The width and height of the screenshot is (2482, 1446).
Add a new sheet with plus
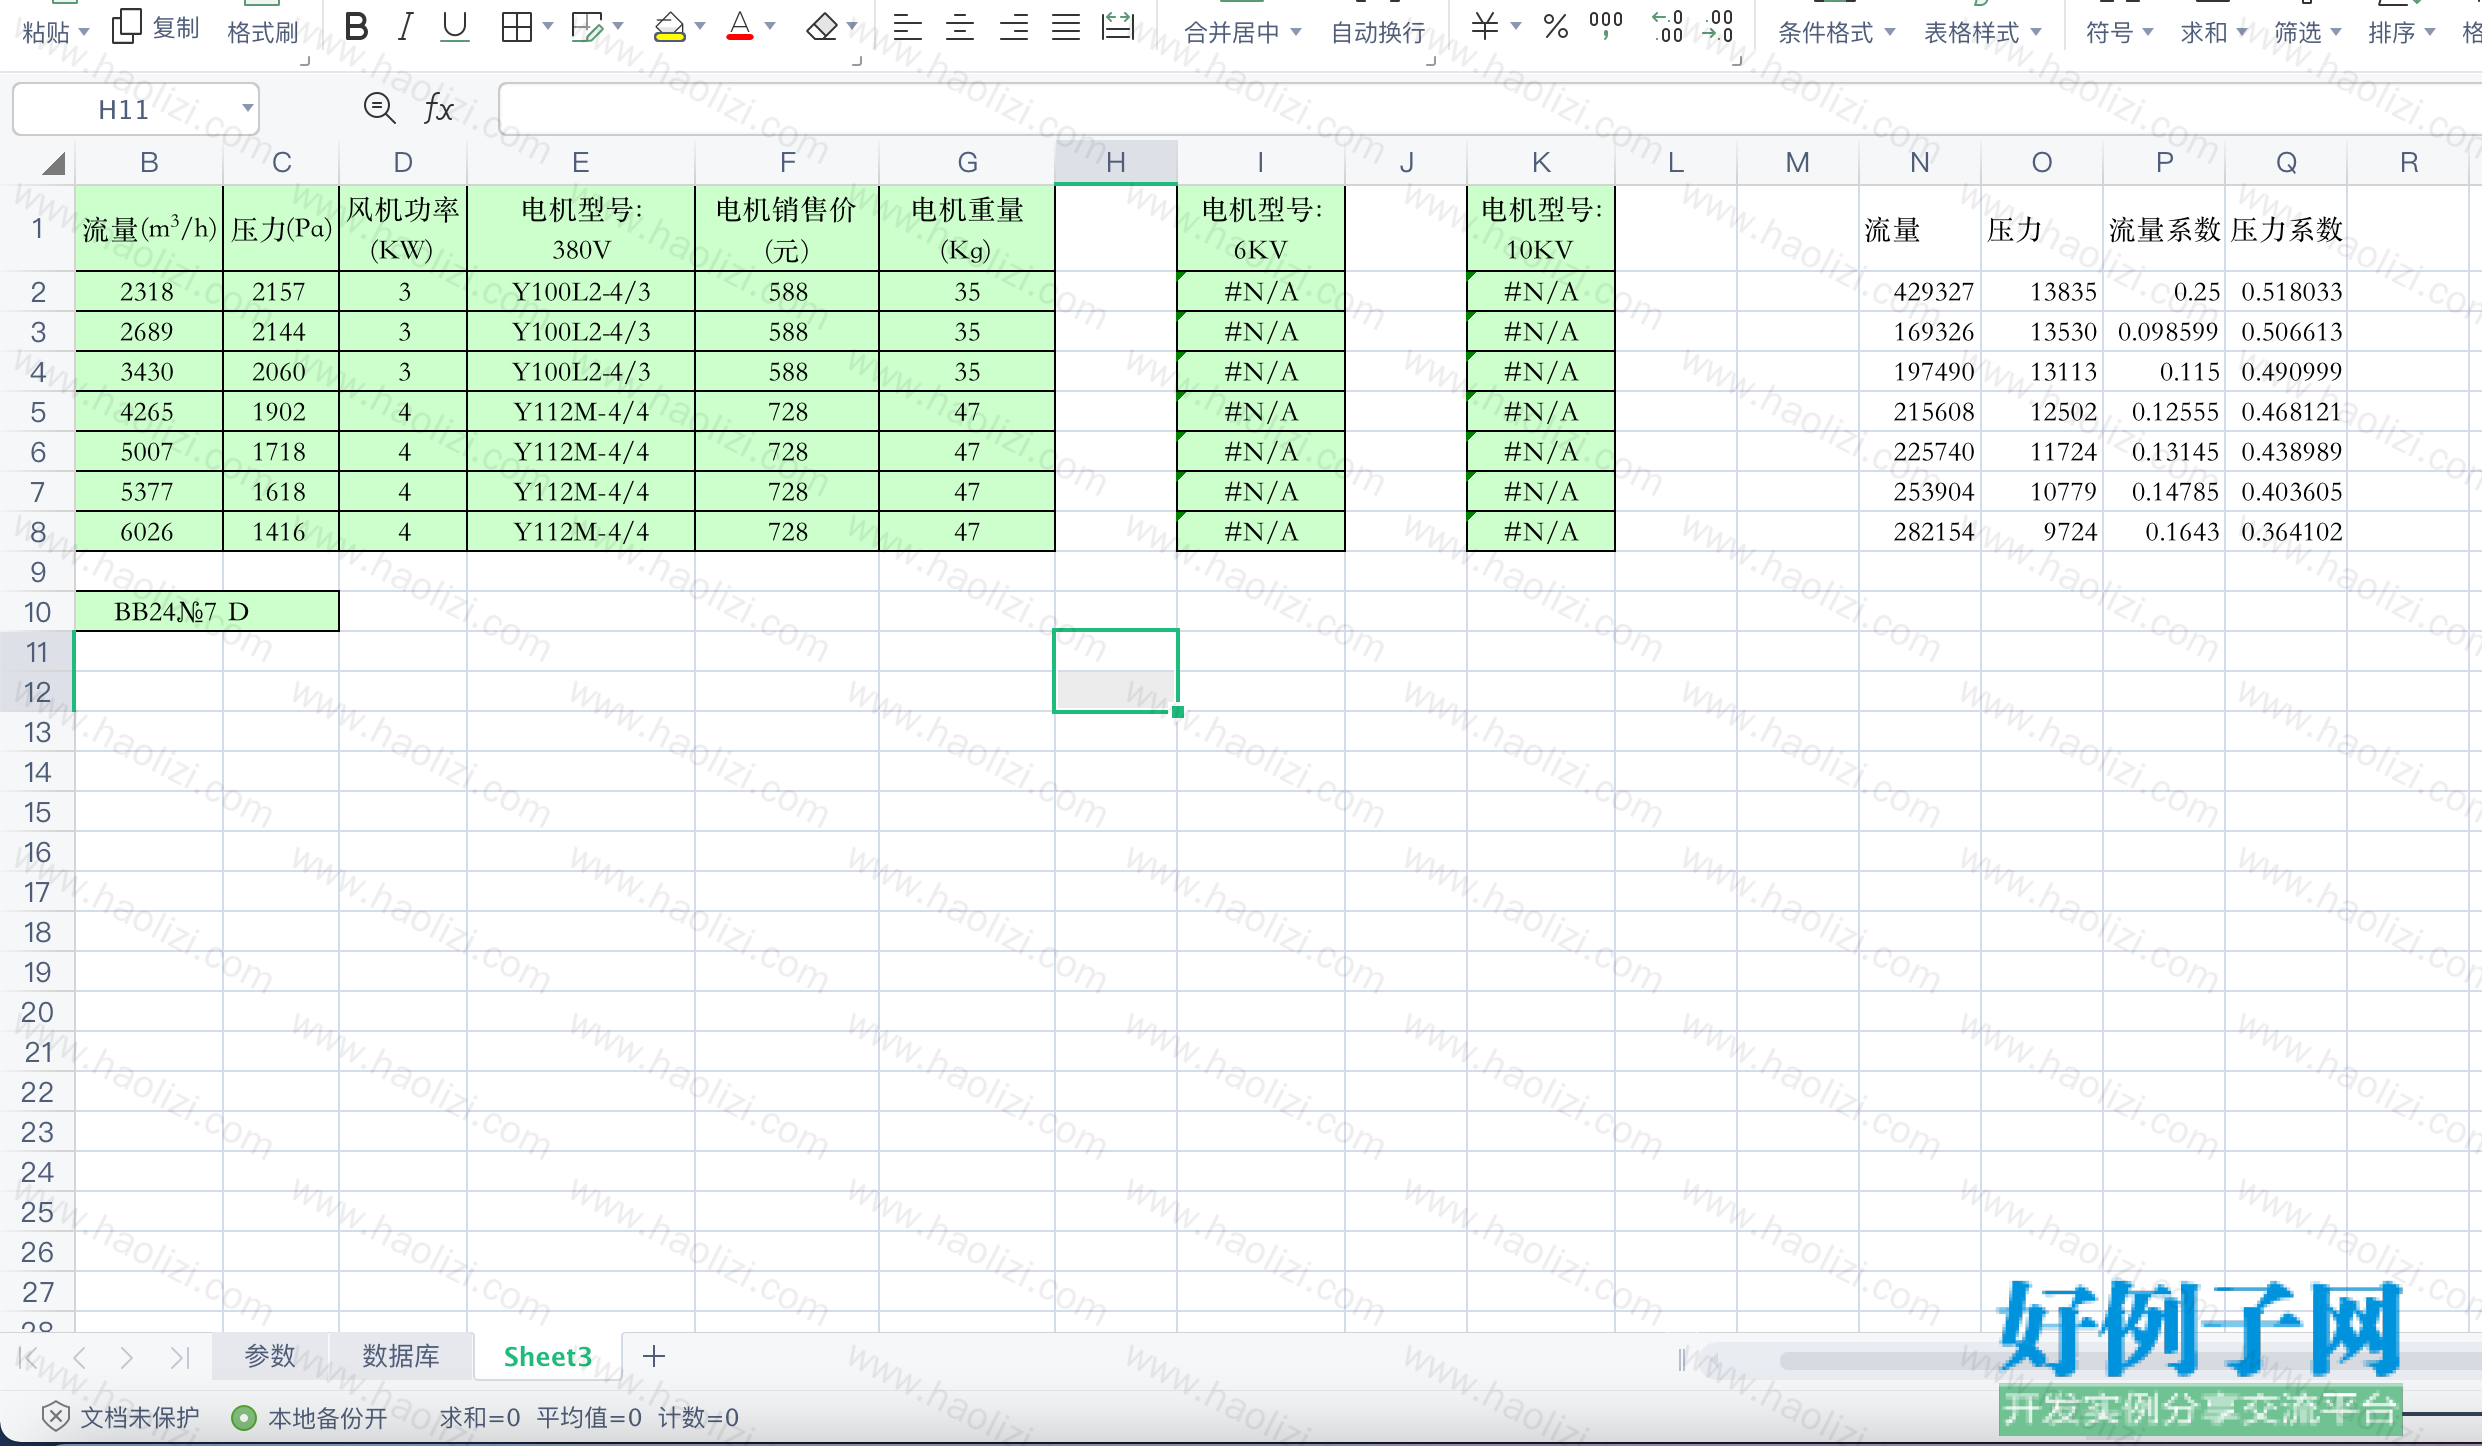coord(654,1356)
